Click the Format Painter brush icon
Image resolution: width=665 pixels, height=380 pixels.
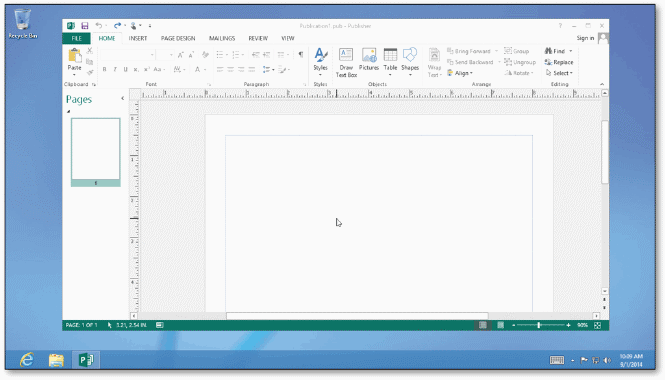point(89,73)
